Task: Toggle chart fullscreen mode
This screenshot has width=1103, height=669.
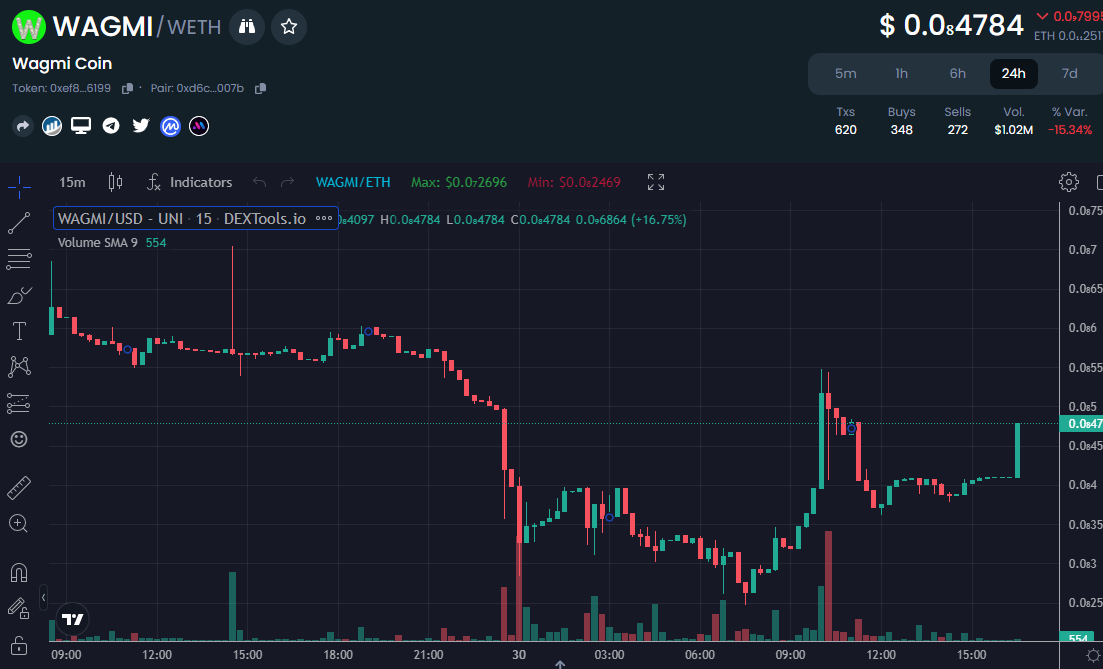Action: click(656, 183)
